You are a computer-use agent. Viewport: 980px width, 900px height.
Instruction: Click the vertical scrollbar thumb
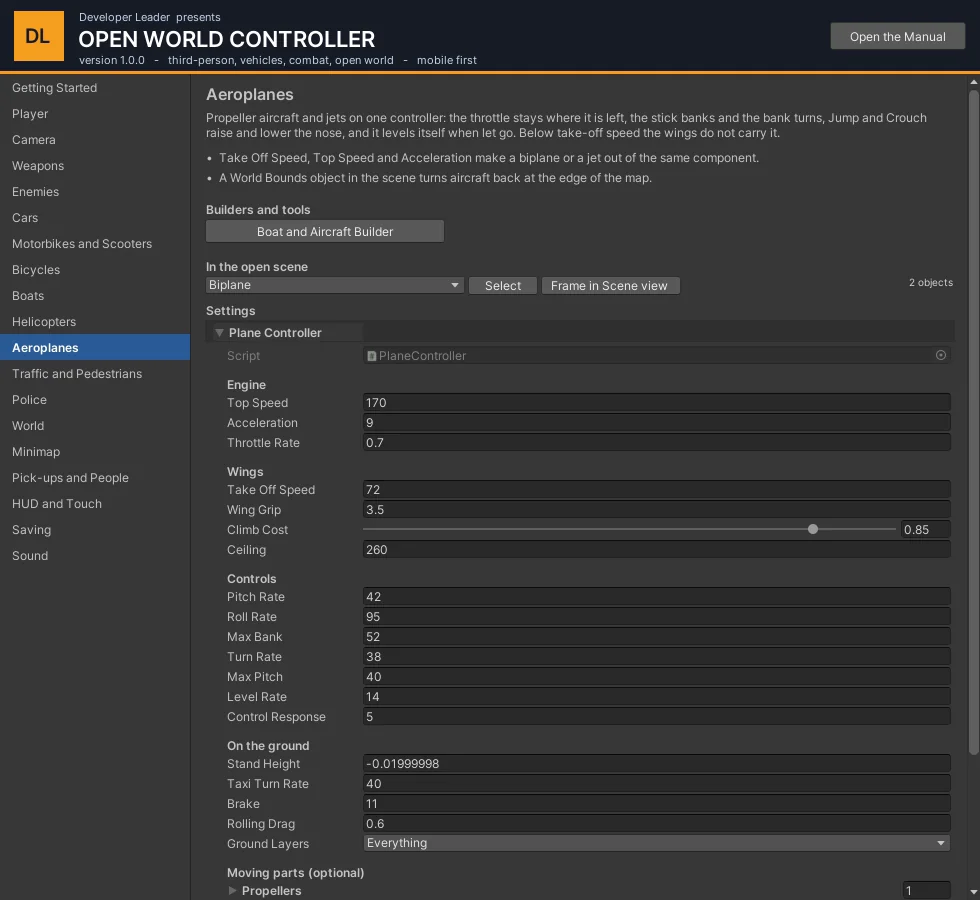(x=974, y=422)
